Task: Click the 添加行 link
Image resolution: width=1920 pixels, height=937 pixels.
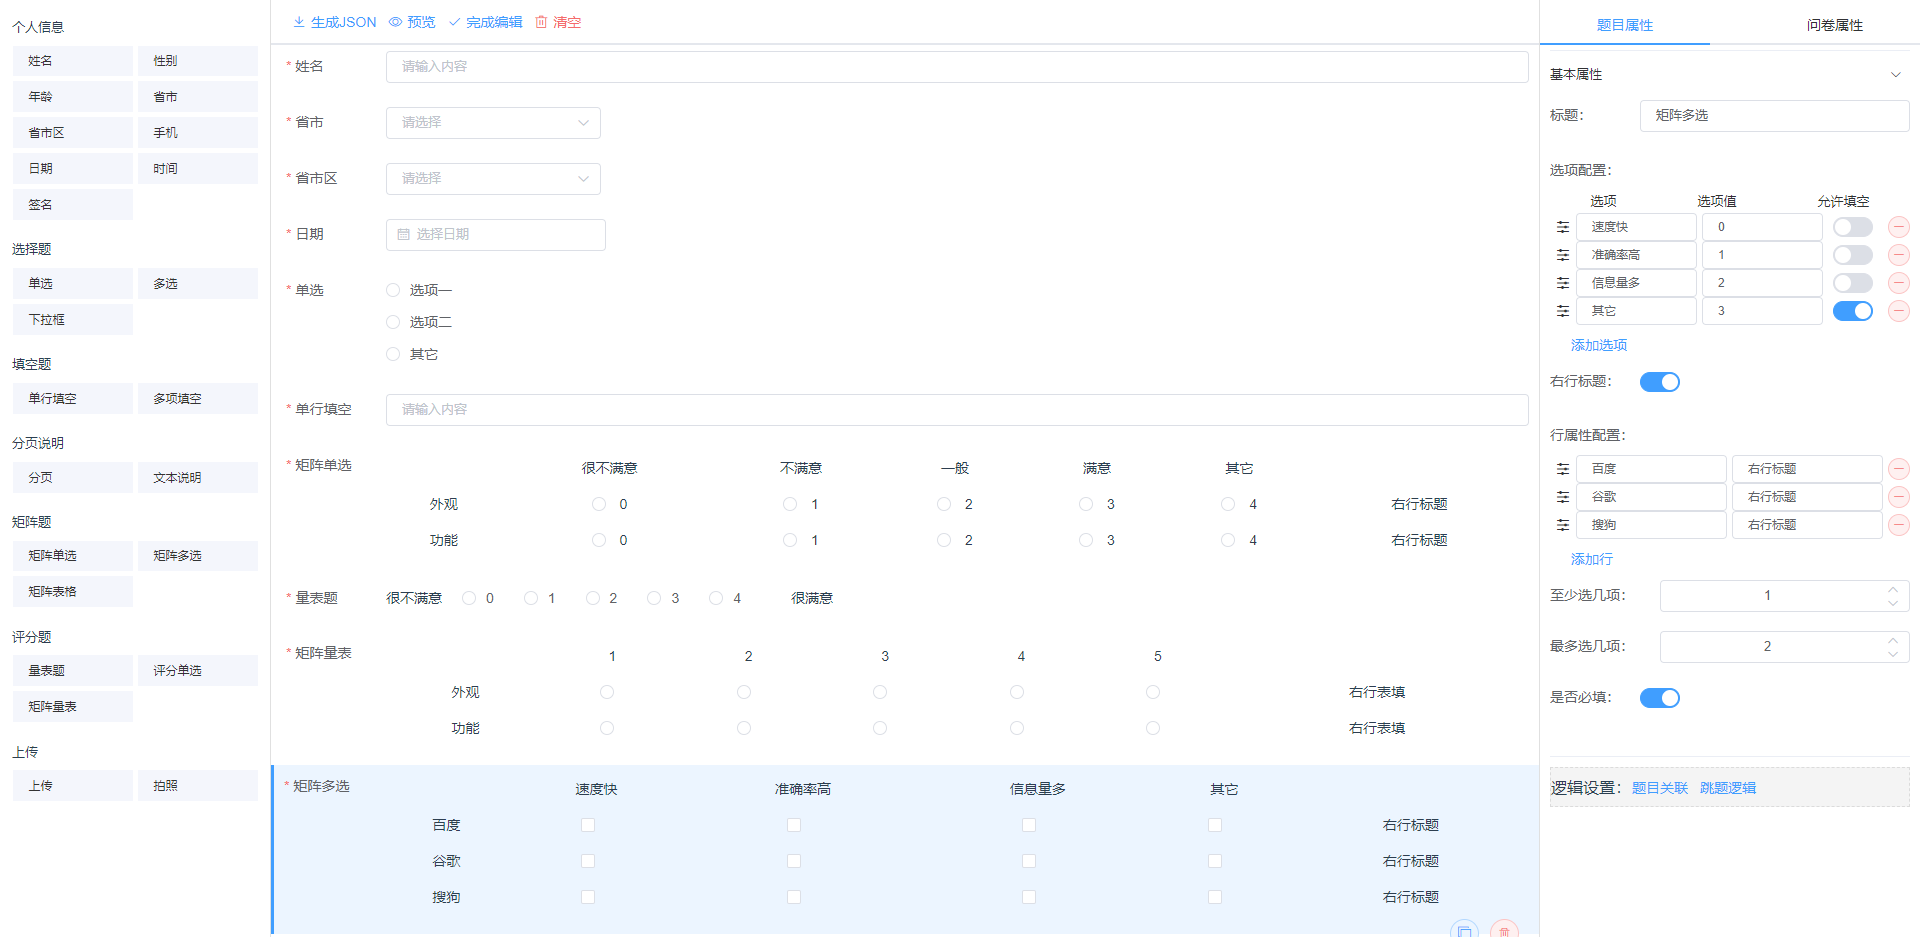Action: click(x=1591, y=559)
